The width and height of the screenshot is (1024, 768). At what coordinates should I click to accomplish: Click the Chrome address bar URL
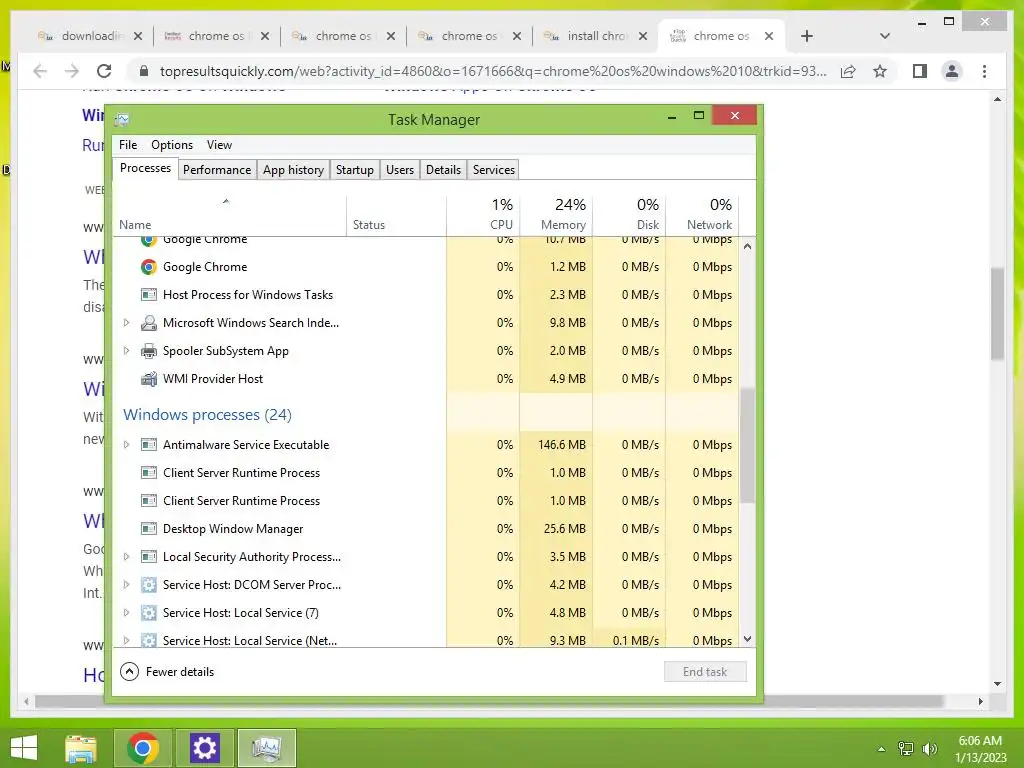493,71
